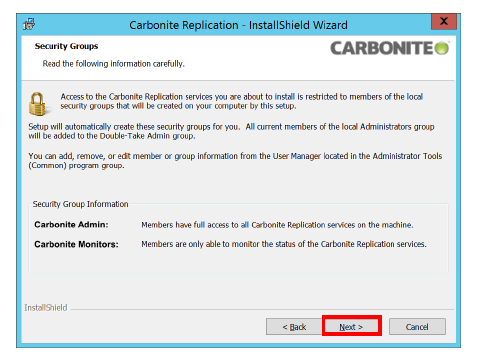
Task: Select 'Read the following information carefully.' text
Action: (113, 64)
